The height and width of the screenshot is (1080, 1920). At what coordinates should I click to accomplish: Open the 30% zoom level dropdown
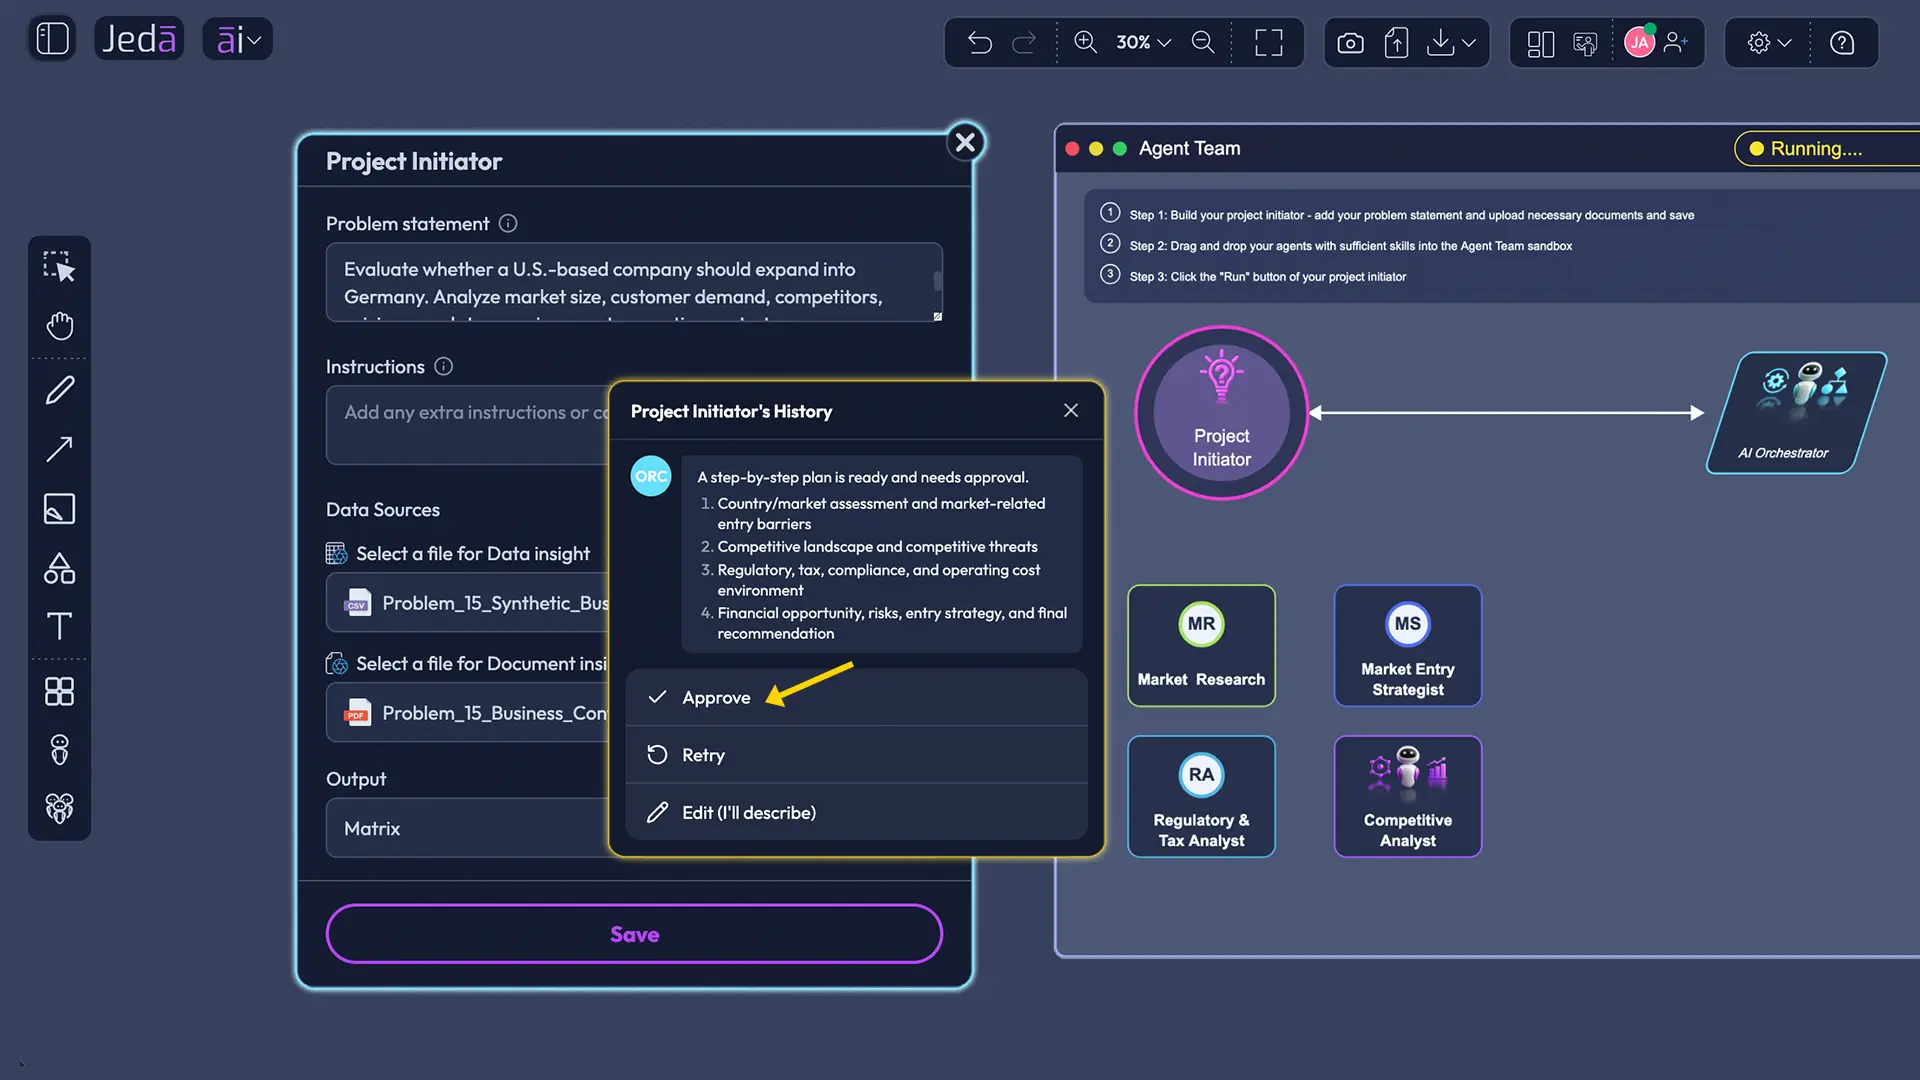point(1143,42)
